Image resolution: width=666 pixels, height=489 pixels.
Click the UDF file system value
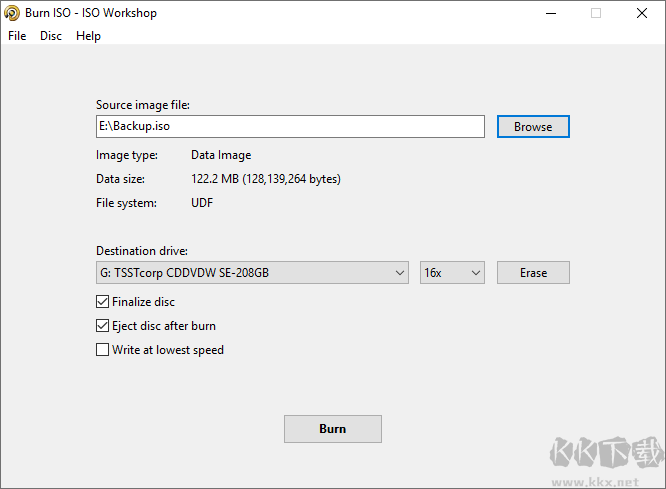pos(202,203)
